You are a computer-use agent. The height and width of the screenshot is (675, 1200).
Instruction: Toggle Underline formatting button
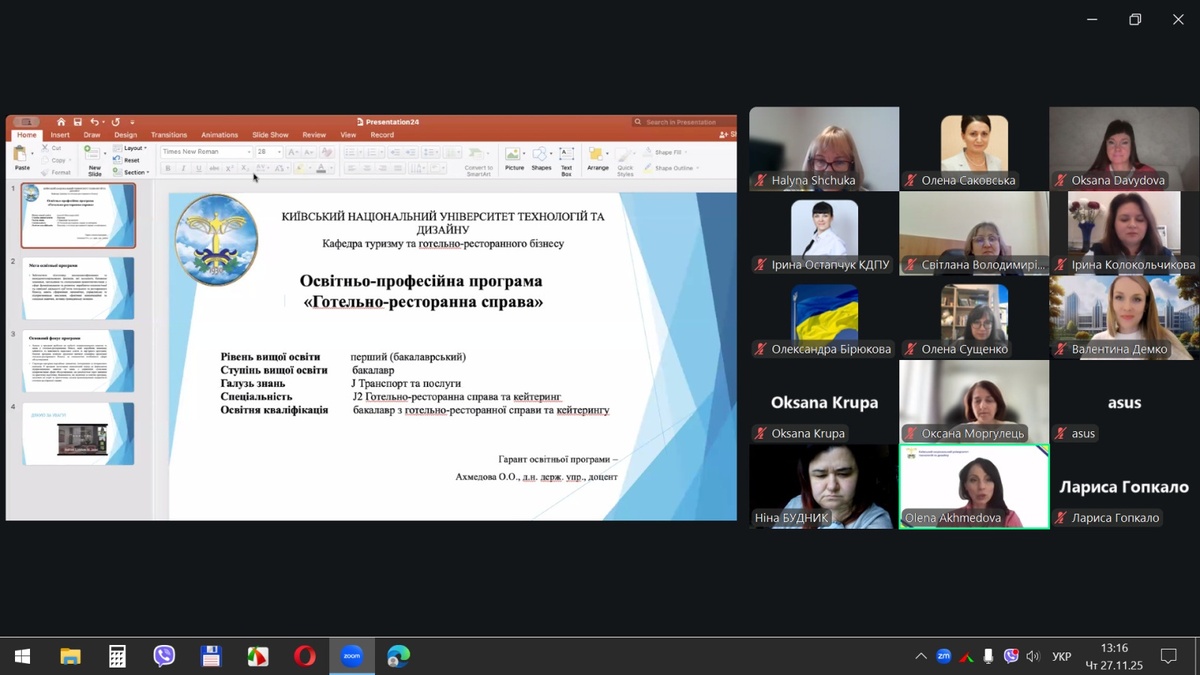[198, 168]
